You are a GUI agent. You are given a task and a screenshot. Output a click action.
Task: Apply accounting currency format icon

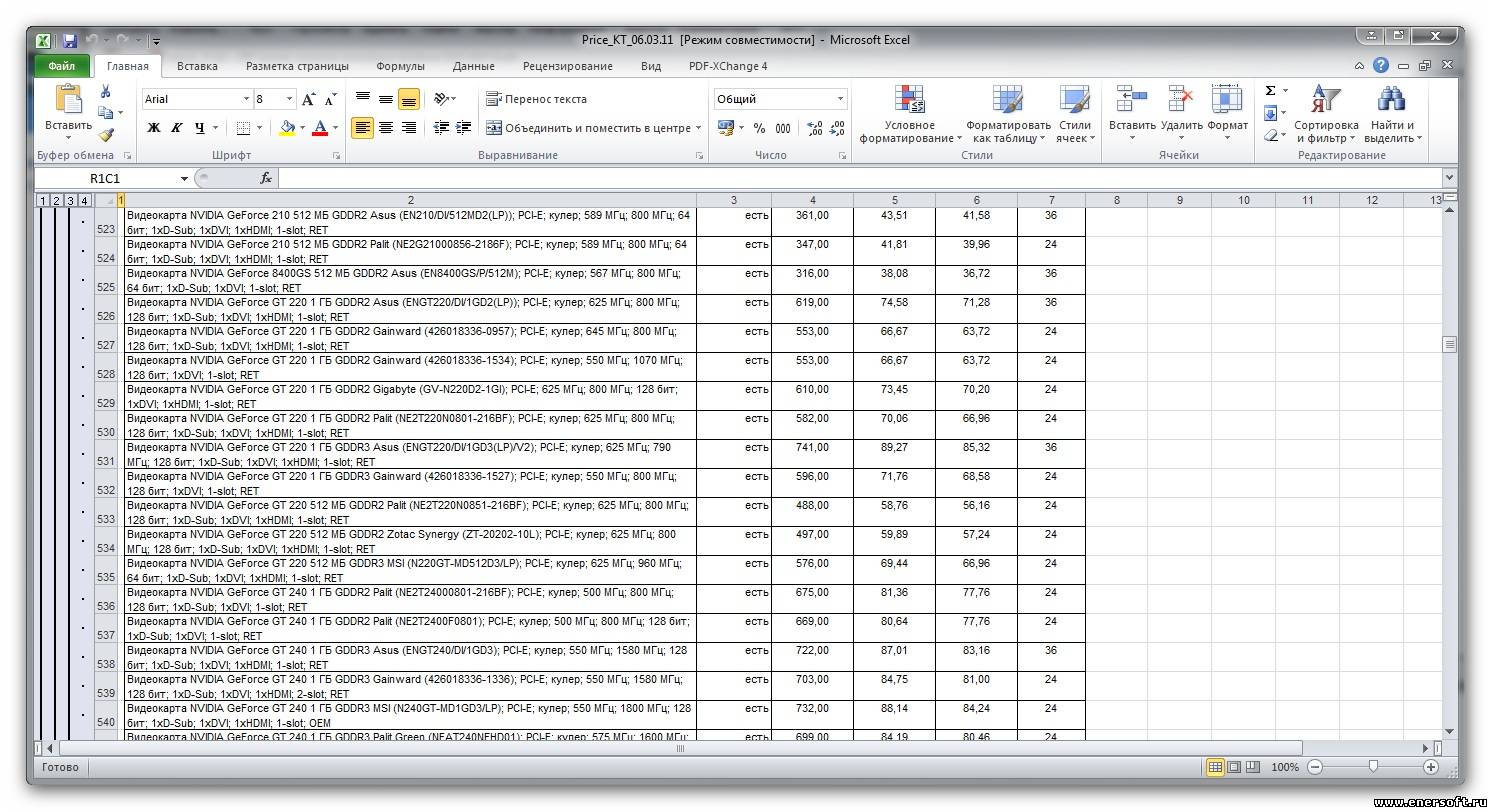click(726, 127)
